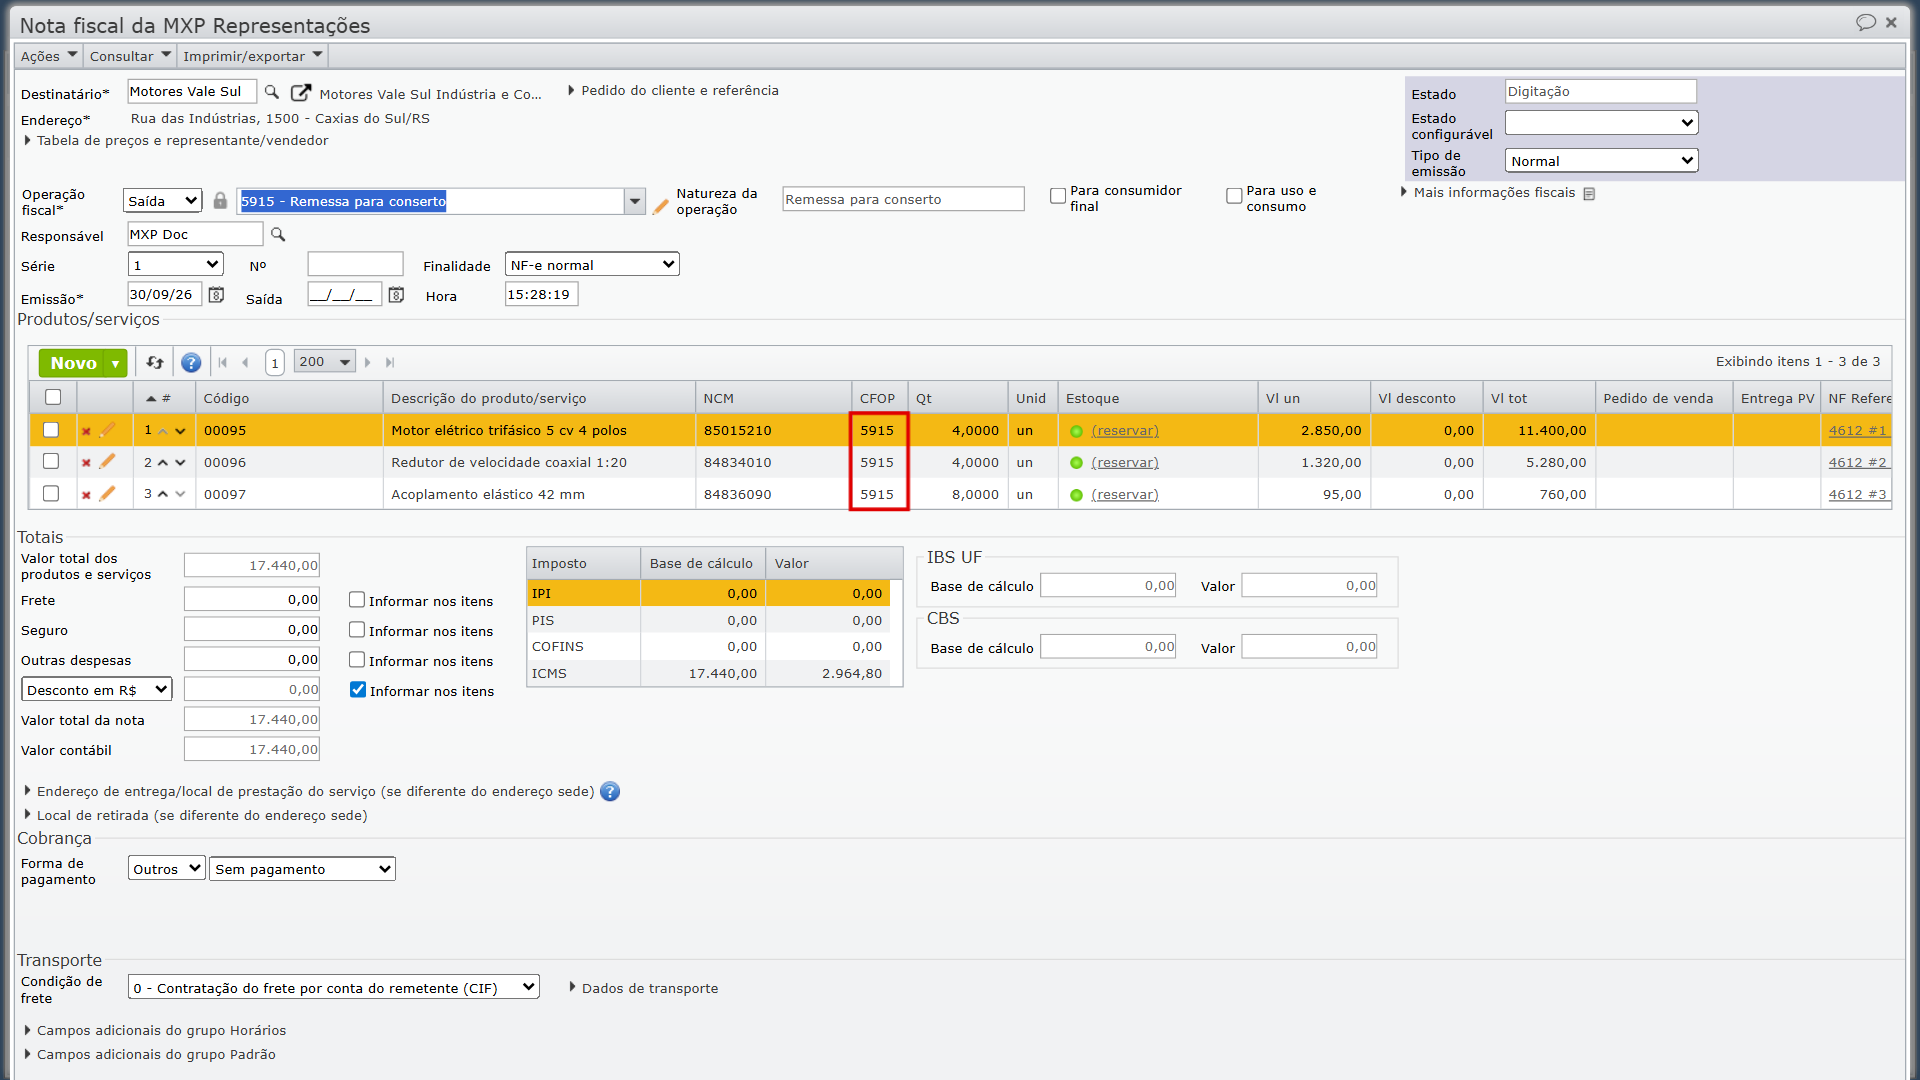This screenshot has height=1080, width=1920.
Task: Click the Nº number input field
Action: pyautogui.click(x=355, y=265)
